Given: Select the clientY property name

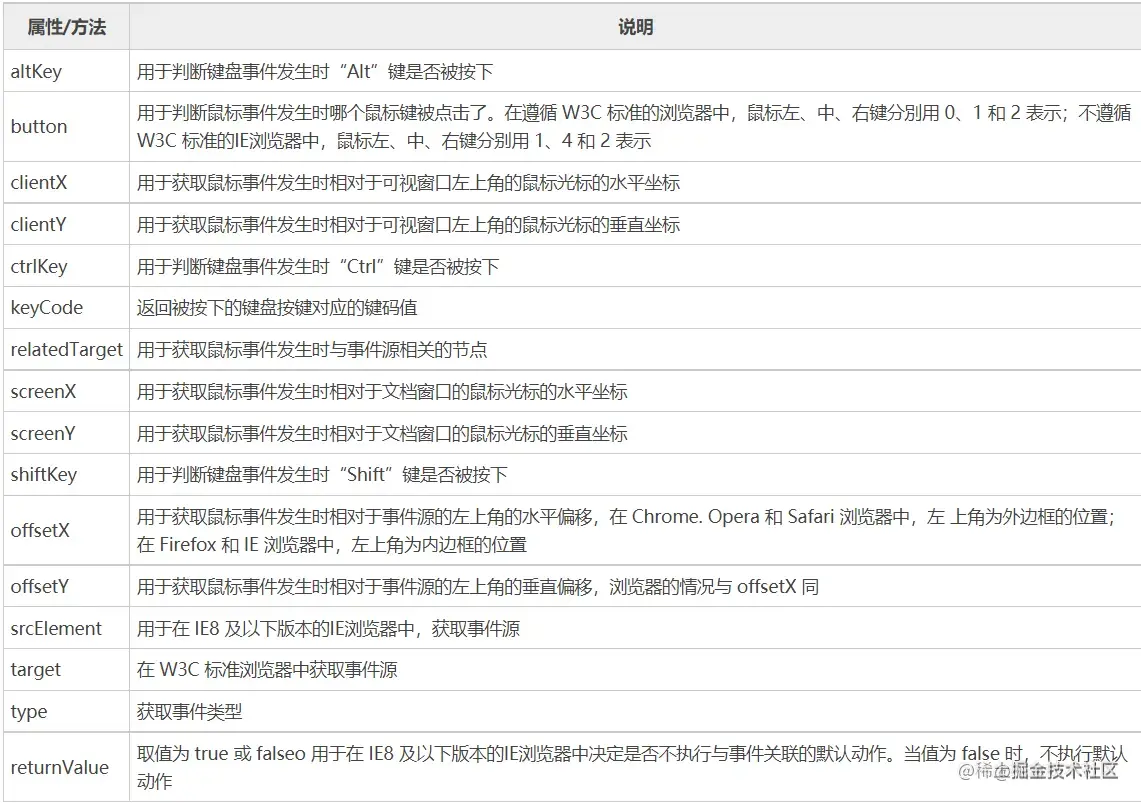Looking at the screenshot, I should [40, 224].
